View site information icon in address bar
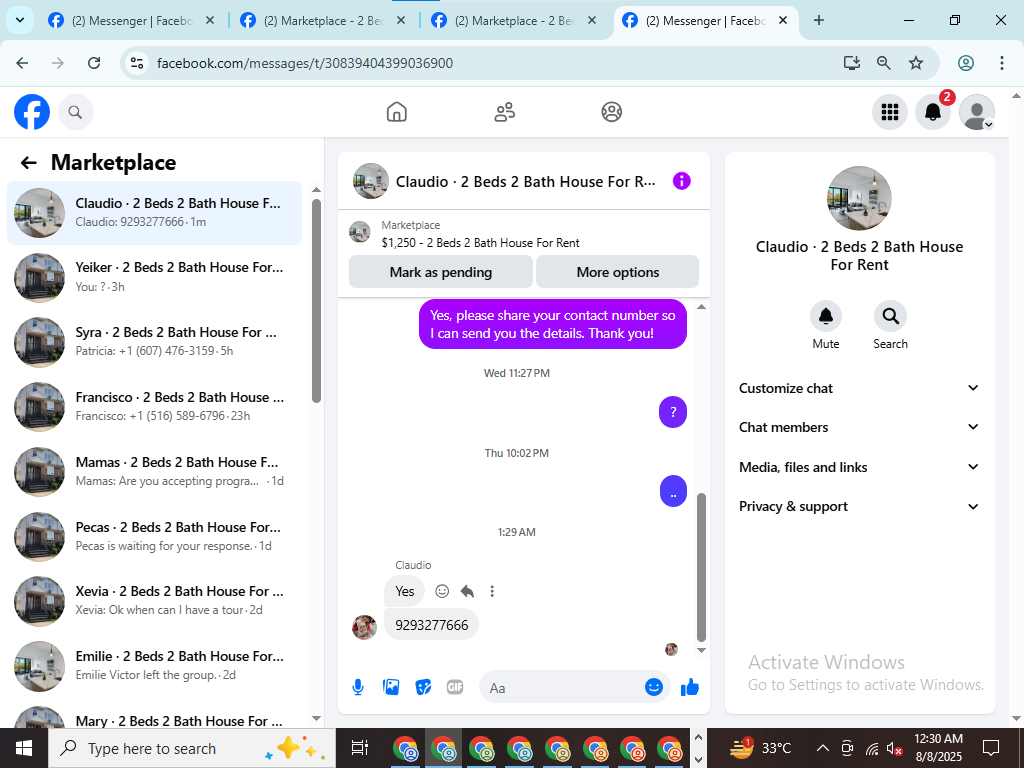The height and width of the screenshot is (768, 1024). click(x=136, y=63)
